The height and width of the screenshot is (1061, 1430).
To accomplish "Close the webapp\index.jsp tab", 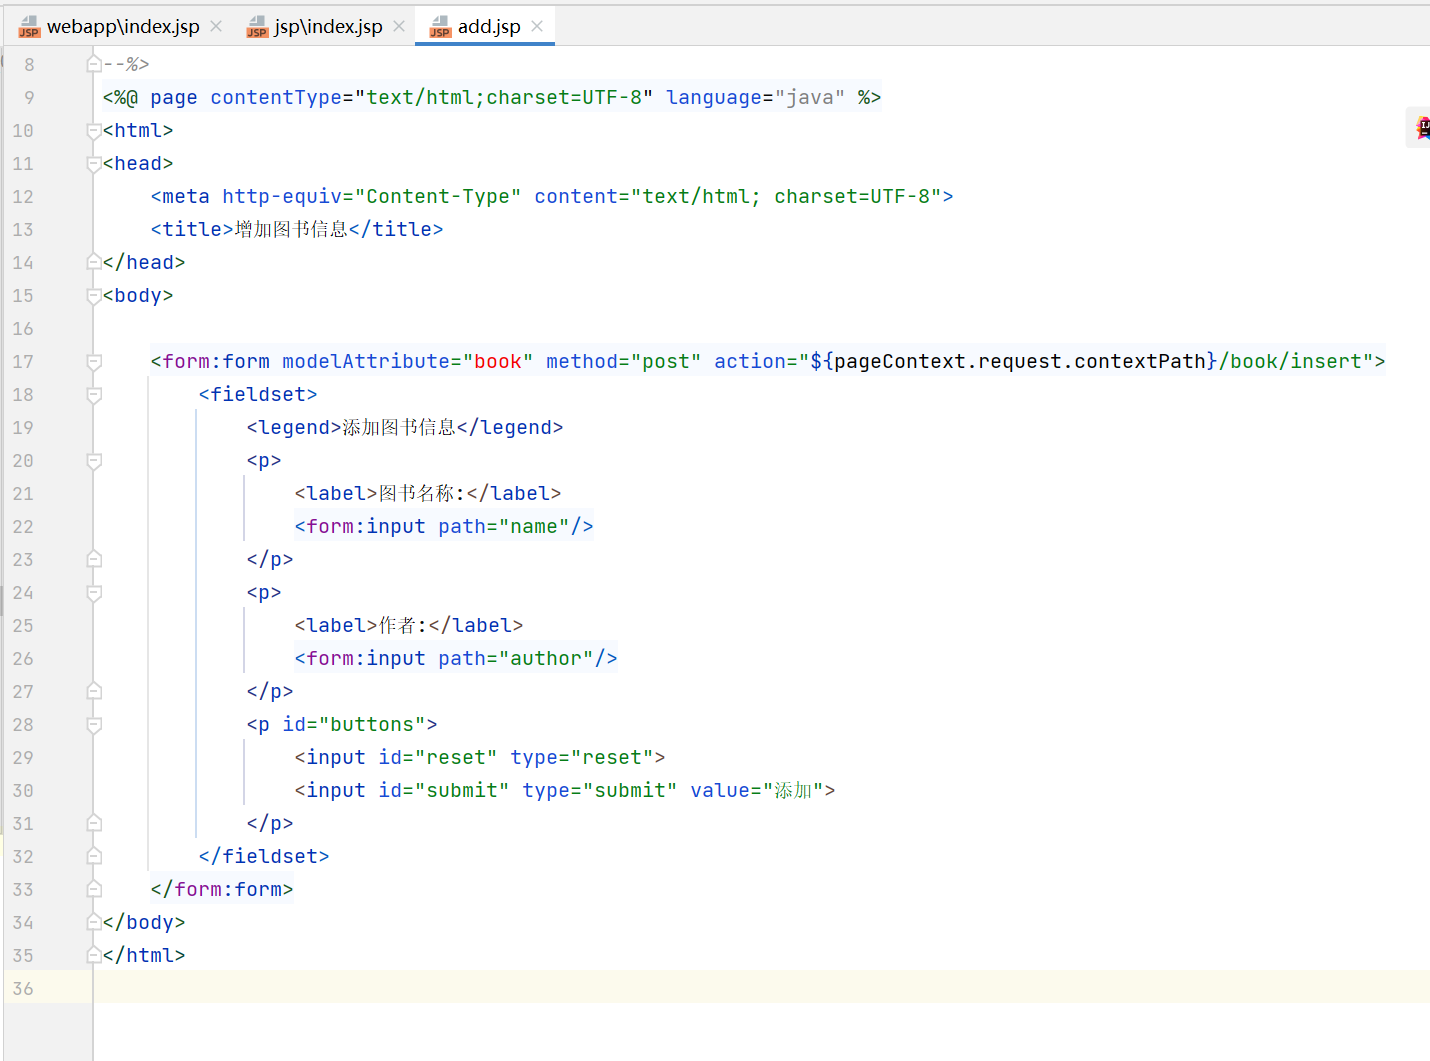I will pos(216,26).
